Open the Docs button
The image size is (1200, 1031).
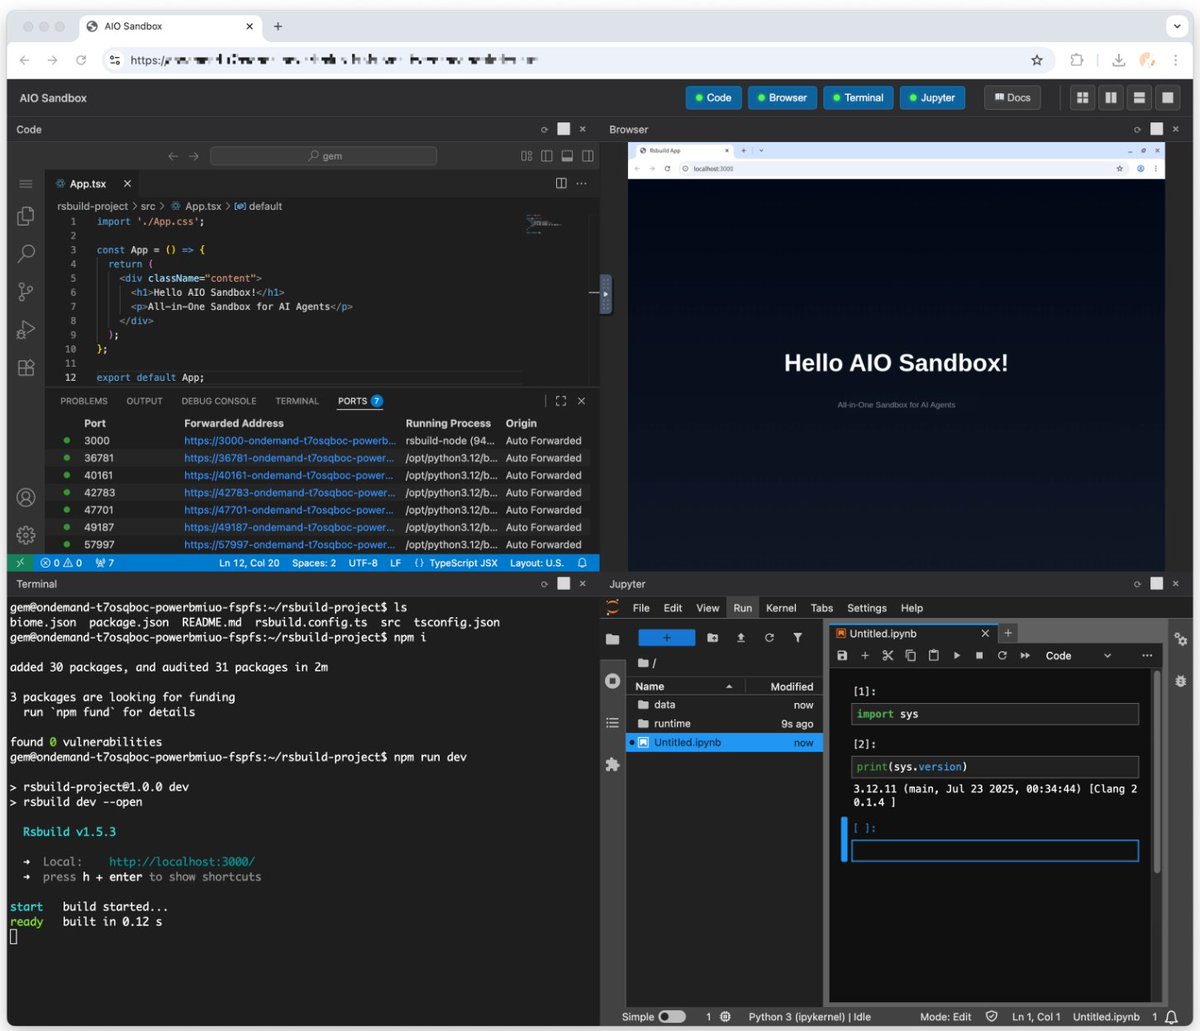(x=1012, y=97)
